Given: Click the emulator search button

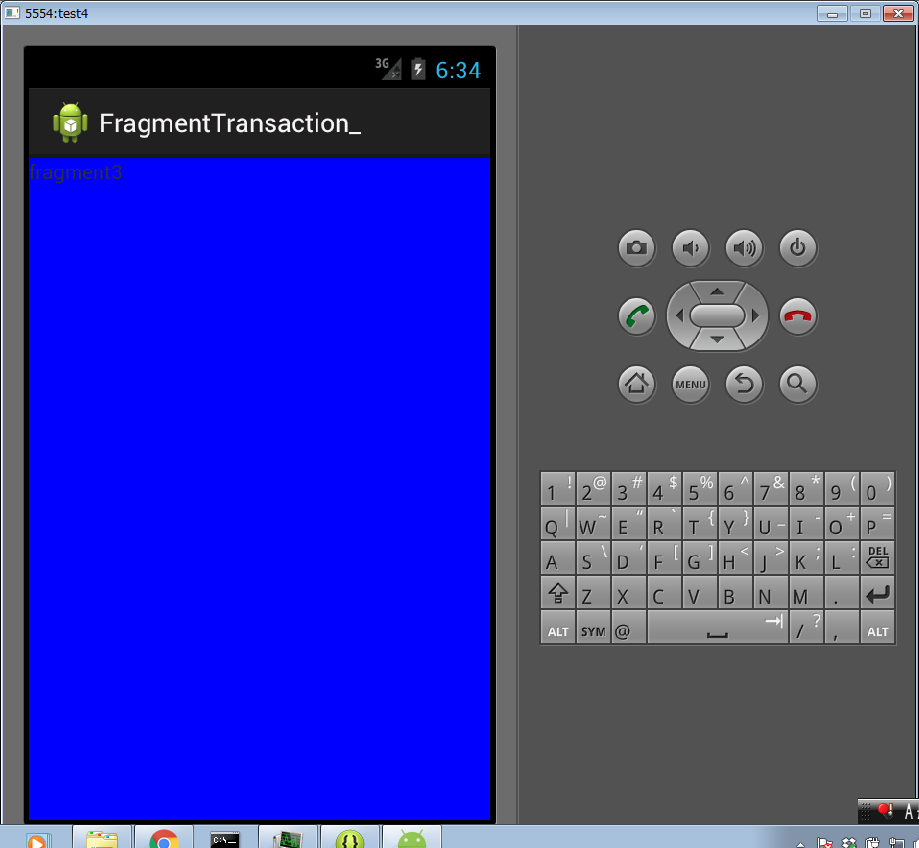Looking at the screenshot, I should tap(798, 384).
